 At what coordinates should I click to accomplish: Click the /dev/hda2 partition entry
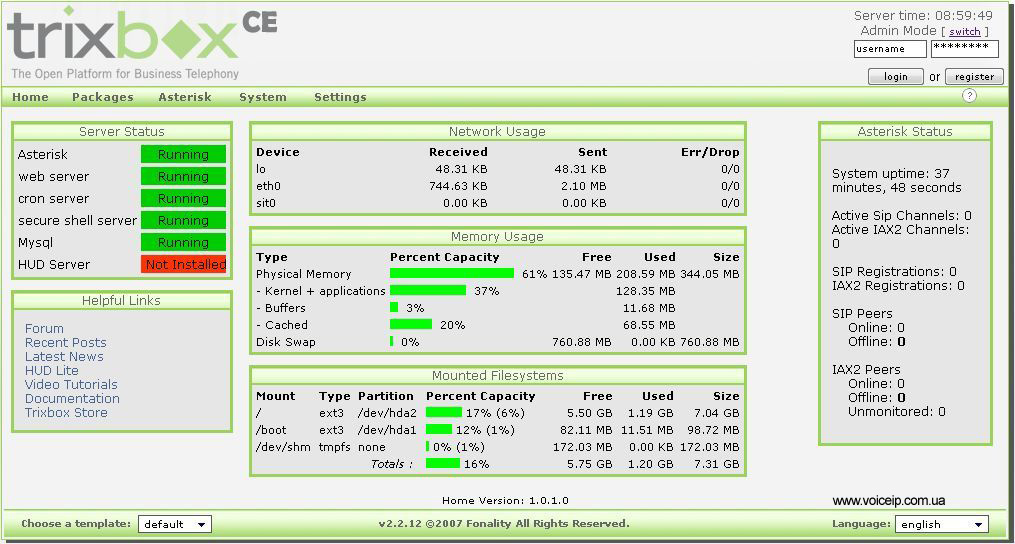385,413
